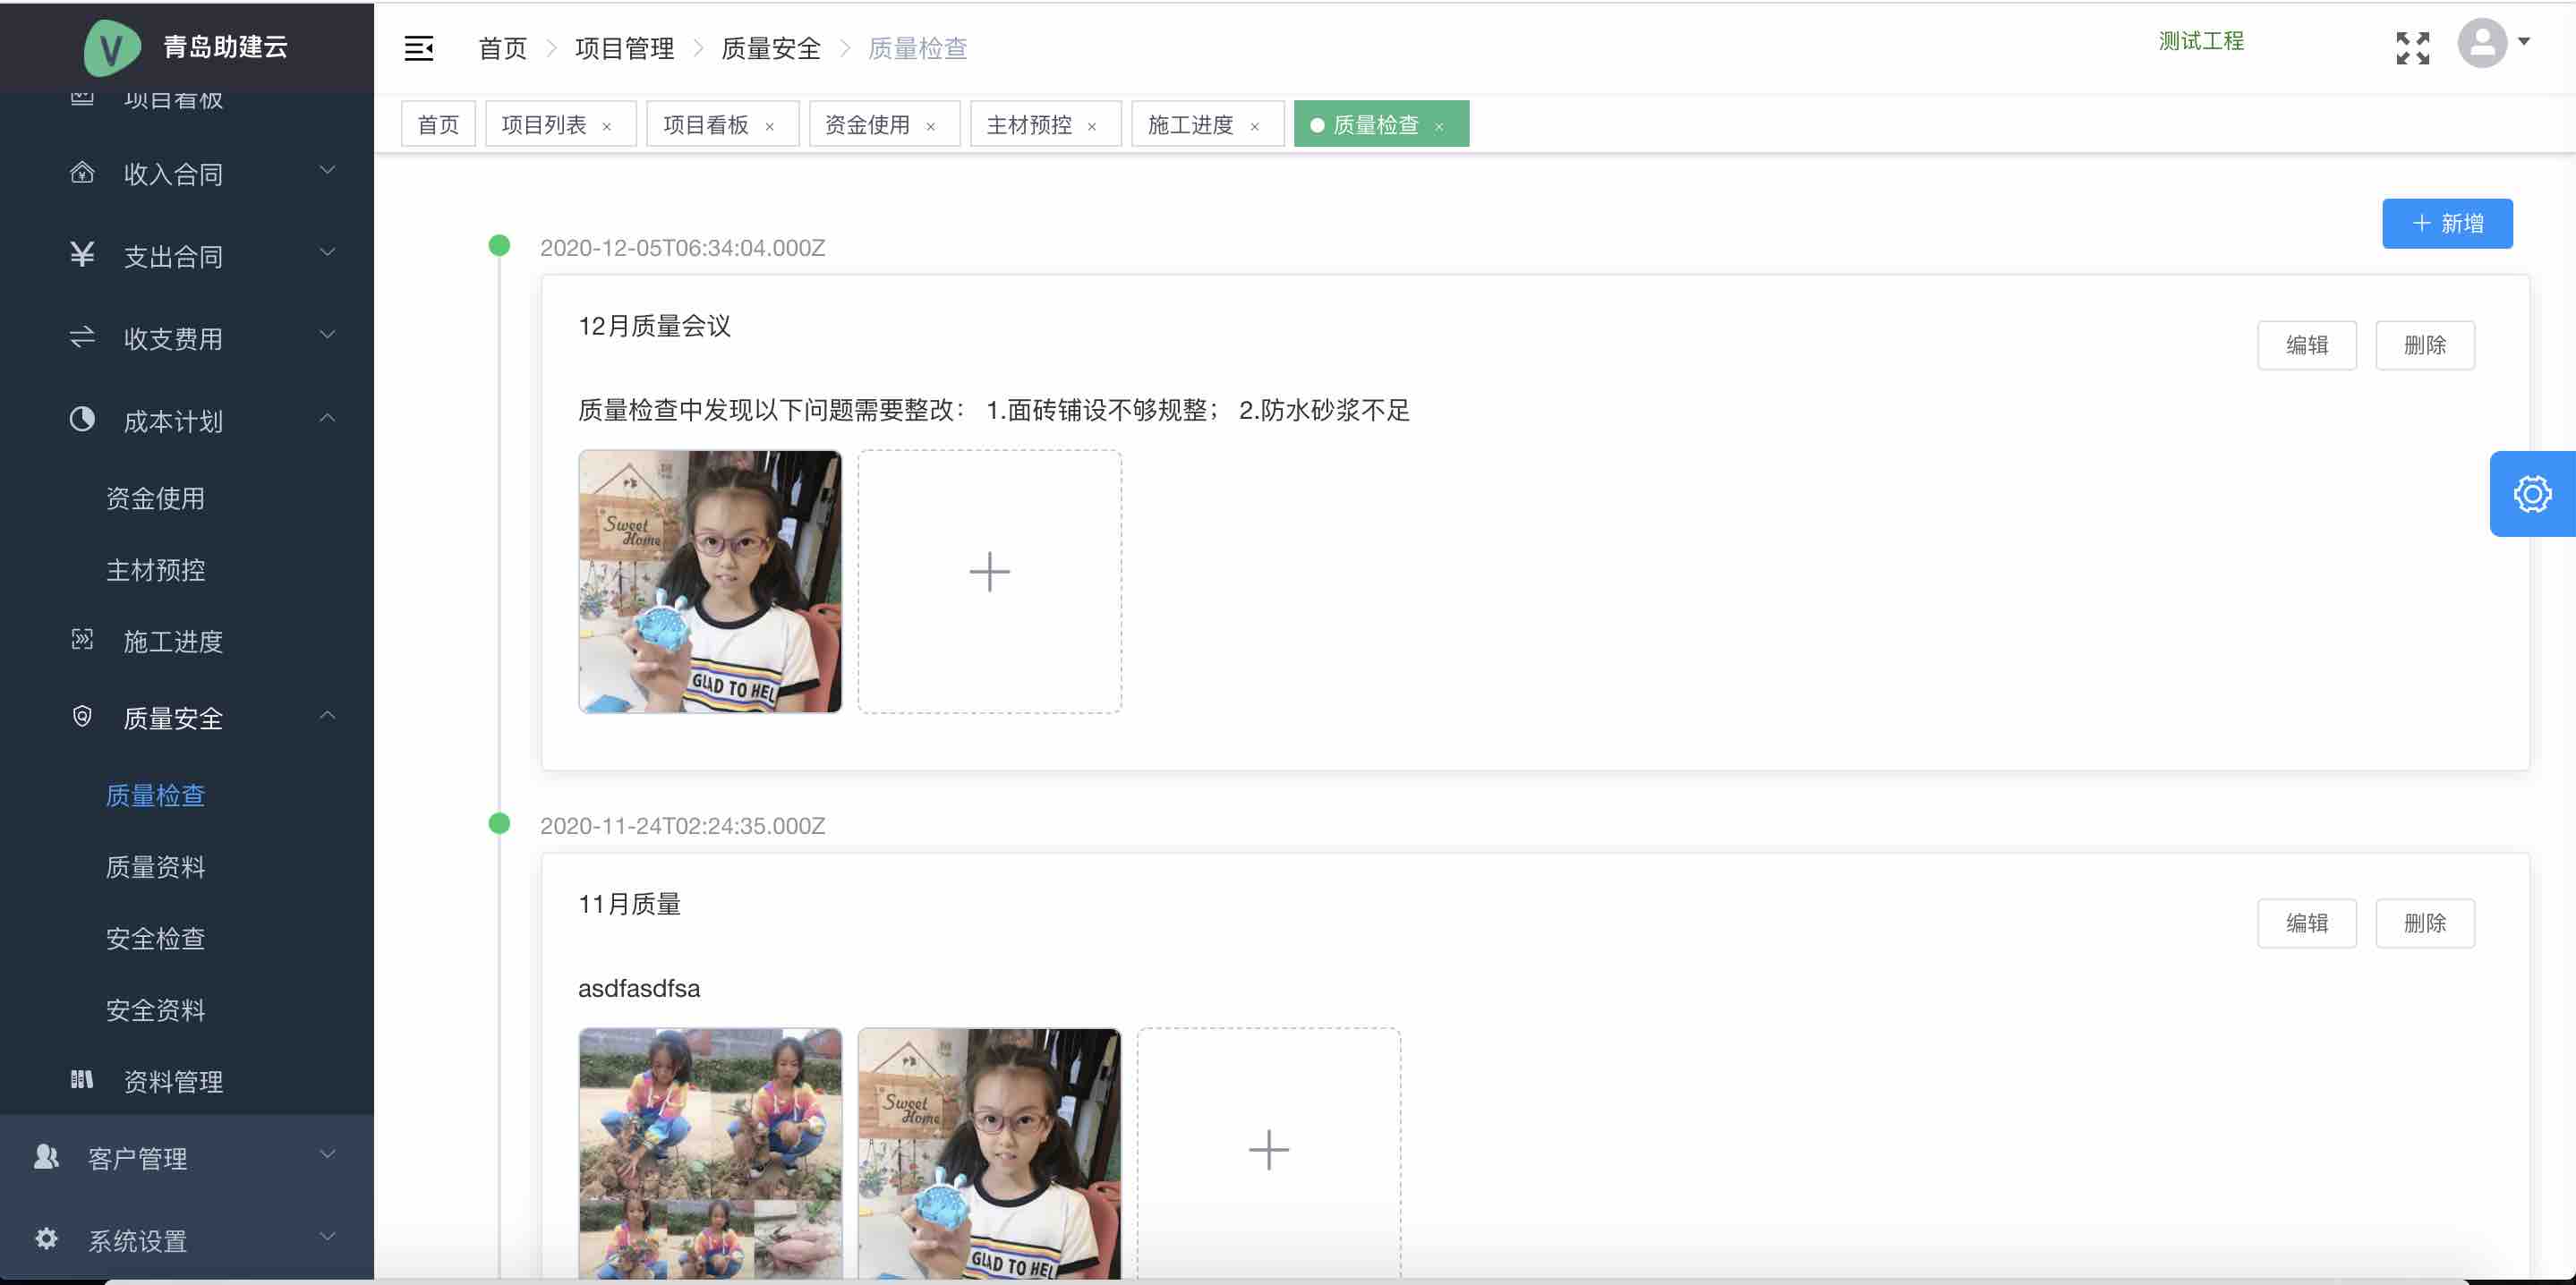Open 安全检查 in sidebar

tap(156, 938)
